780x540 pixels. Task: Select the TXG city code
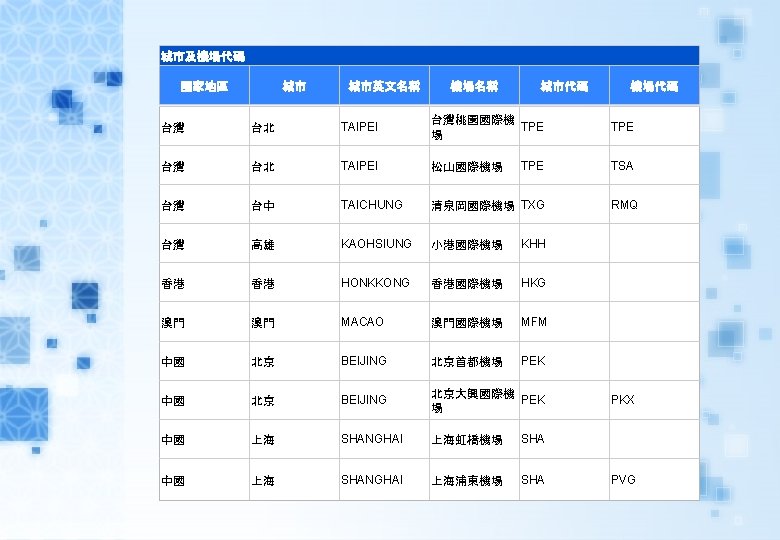533,205
